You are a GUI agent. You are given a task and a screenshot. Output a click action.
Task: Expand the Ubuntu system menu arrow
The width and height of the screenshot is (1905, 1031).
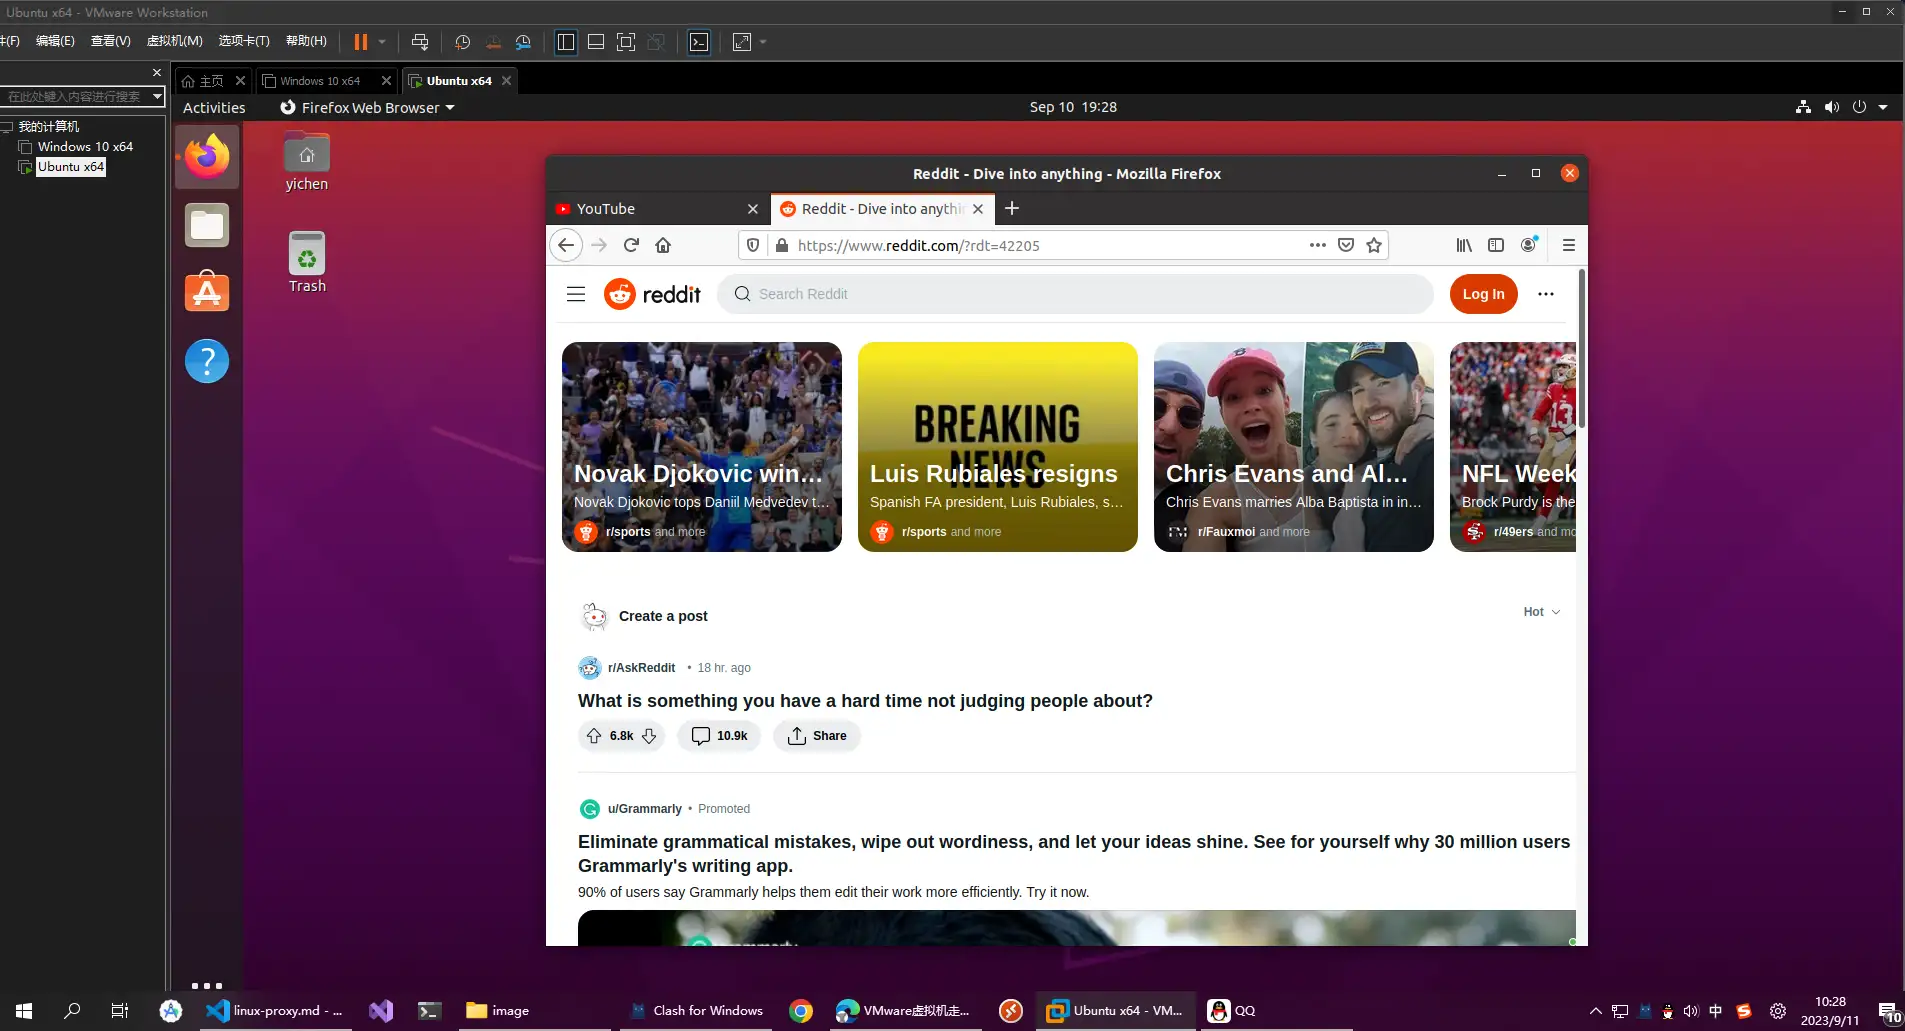(x=1883, y=107)
